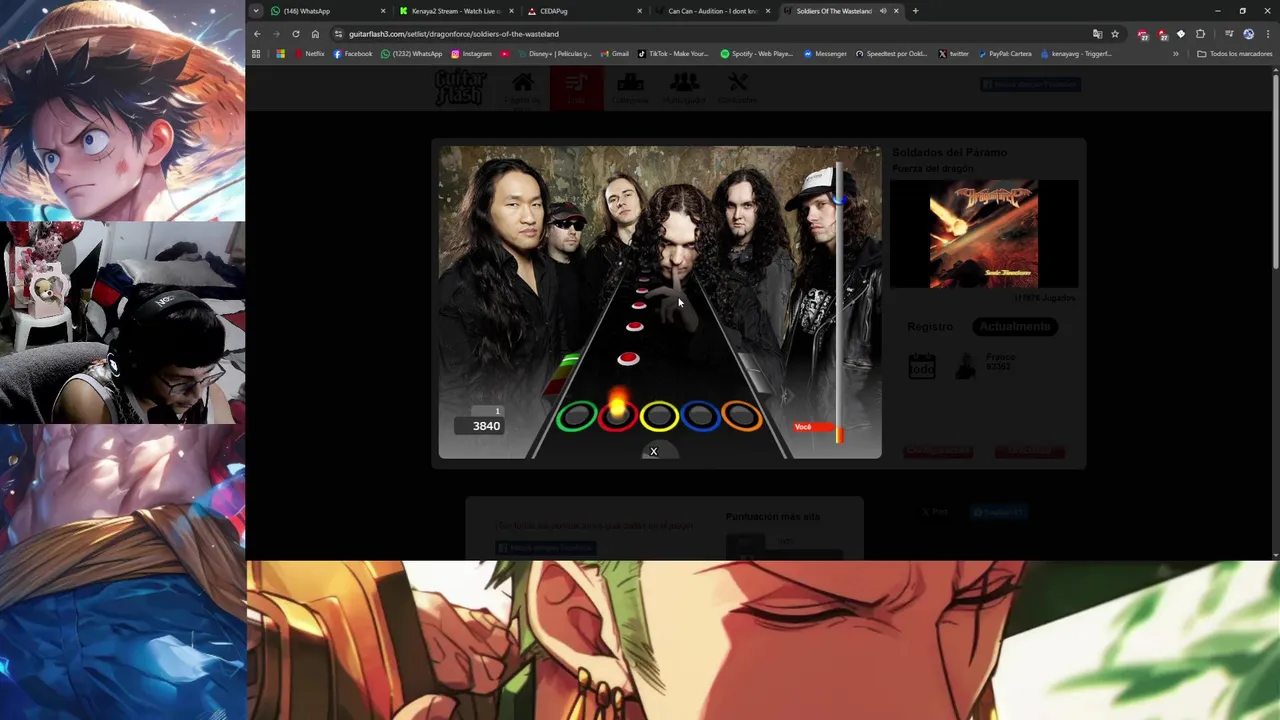1280x720 pixels.
Task: Close the CEDAPug tab
Action: (x=639, y=11)
